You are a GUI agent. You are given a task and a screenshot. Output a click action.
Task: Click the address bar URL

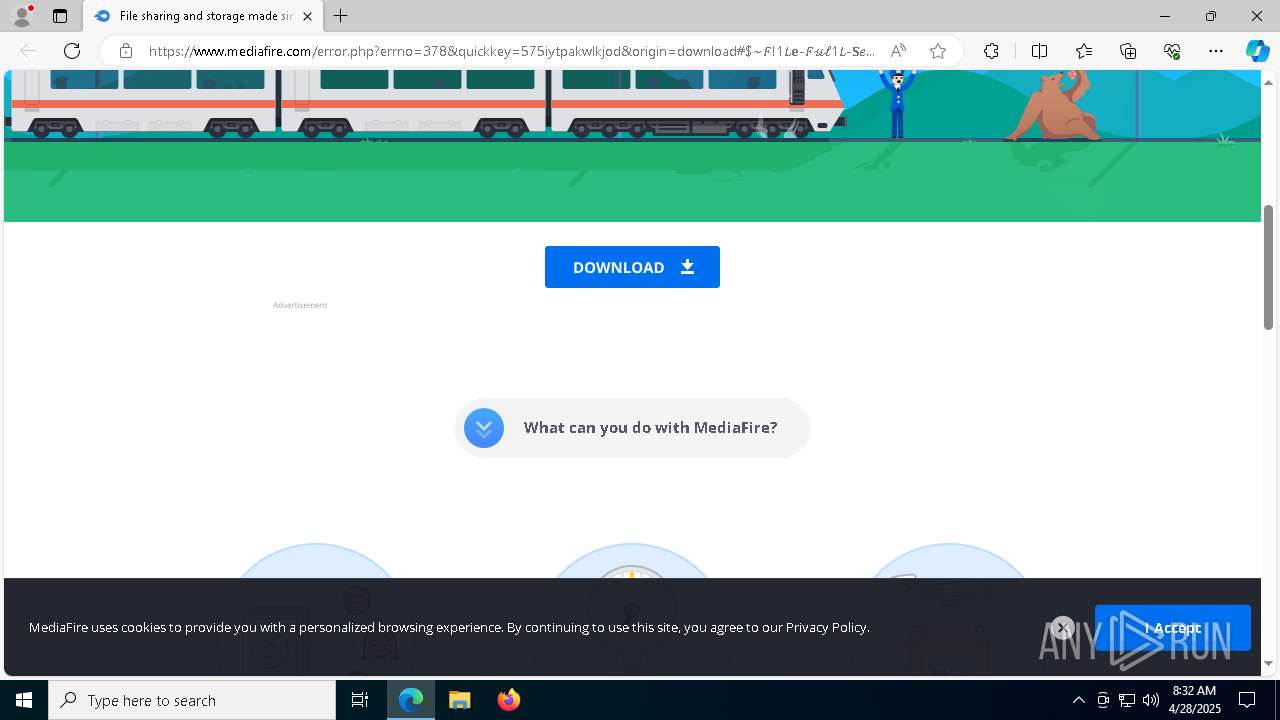pyautogui.click(x=512, y=51)
